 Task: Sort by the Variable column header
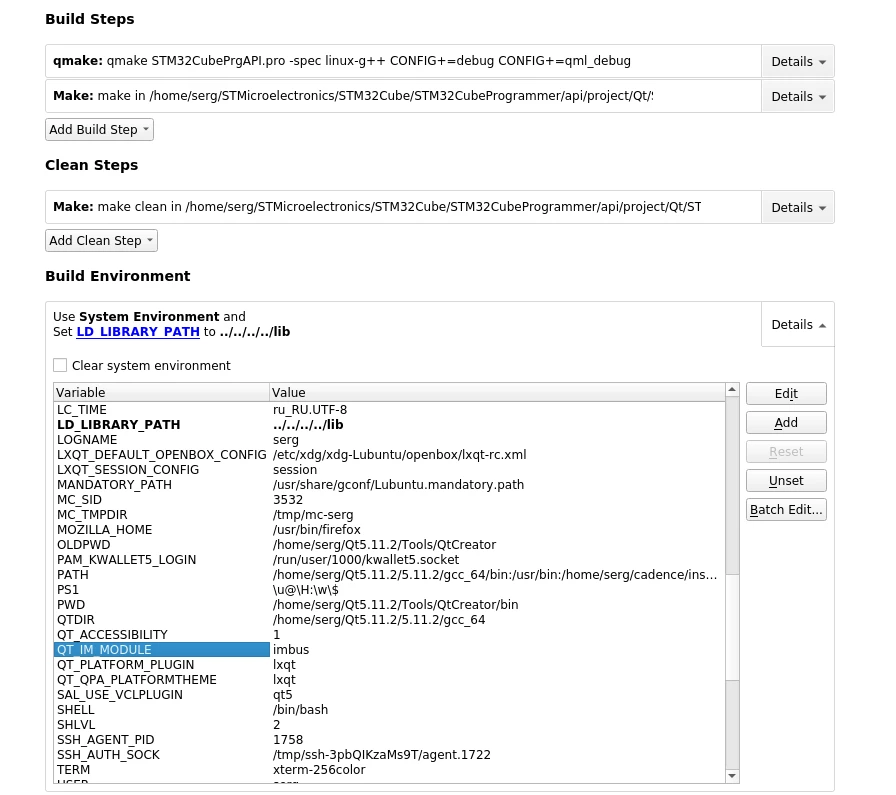point(162,392)
